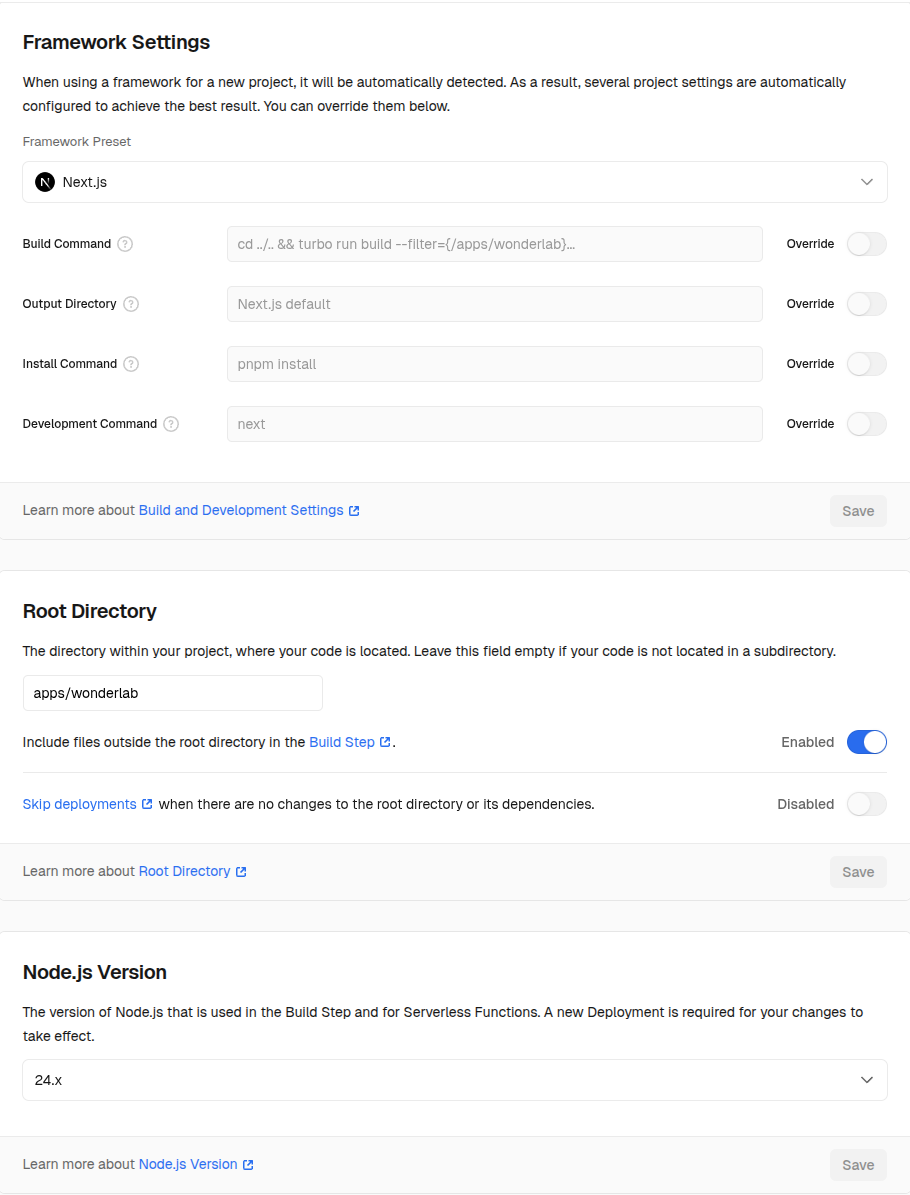Click the help icon next to Build Command
This screenshot has width=910, height=1195.
125,244
